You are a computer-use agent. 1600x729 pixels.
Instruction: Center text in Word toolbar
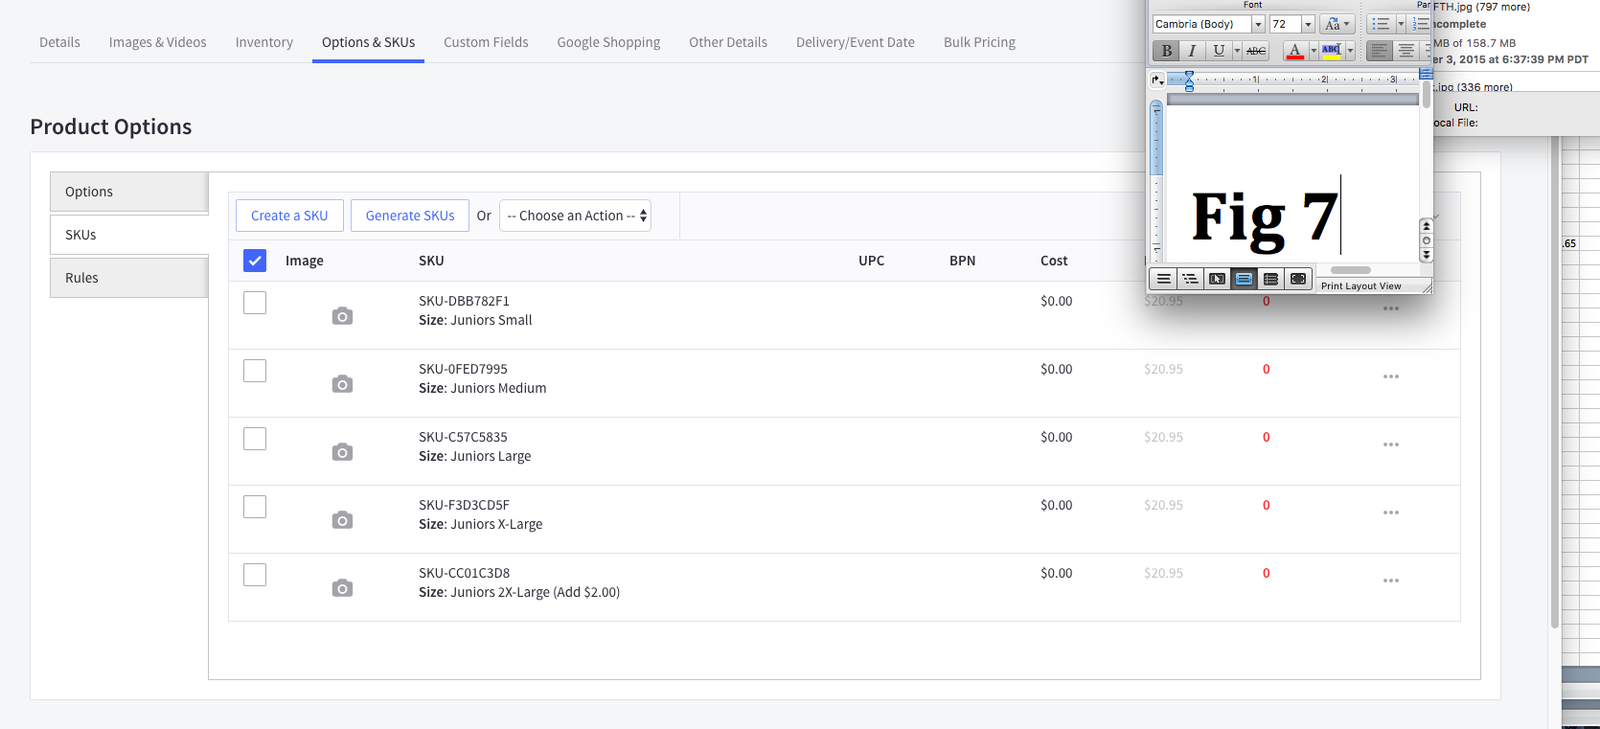tap(1406, 50)
